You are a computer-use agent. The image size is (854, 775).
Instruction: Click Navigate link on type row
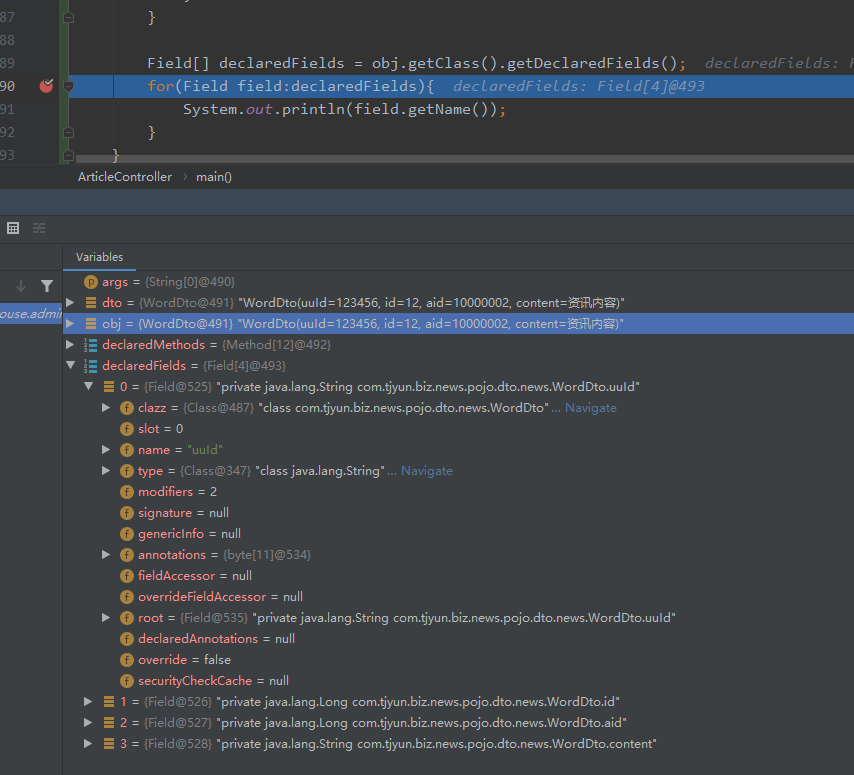[426, 471]
